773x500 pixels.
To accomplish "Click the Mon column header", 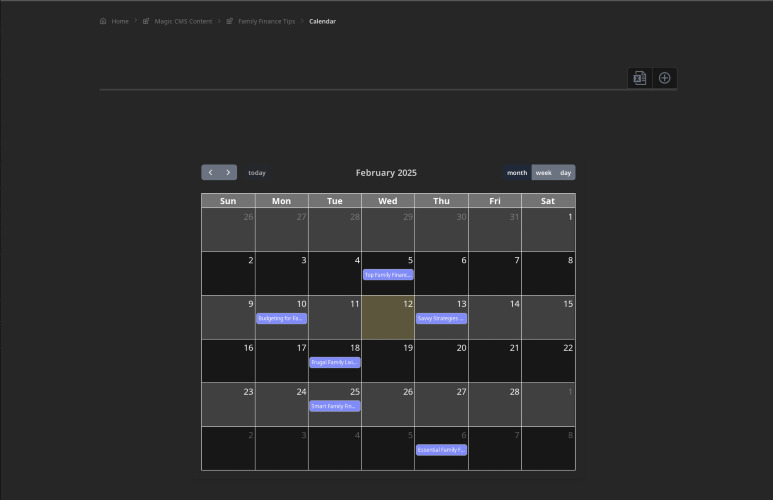I will 281,201.
